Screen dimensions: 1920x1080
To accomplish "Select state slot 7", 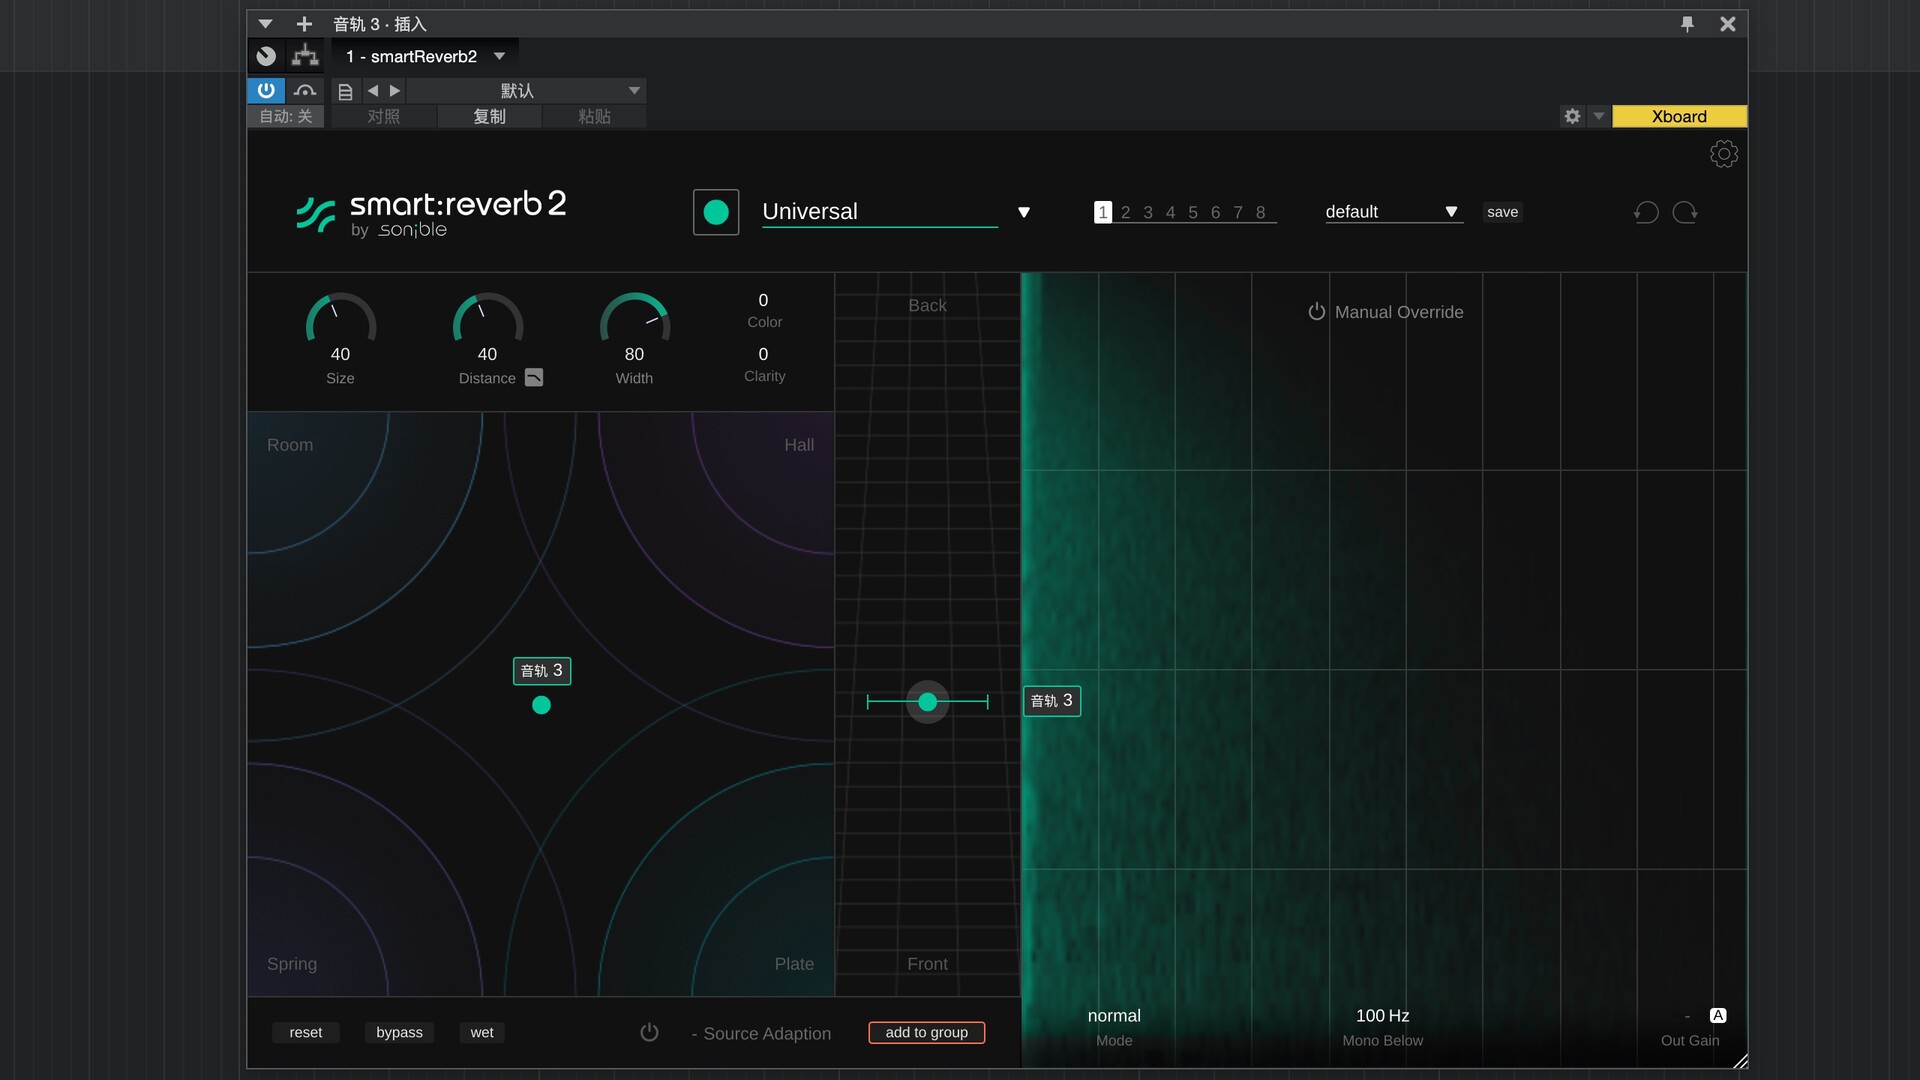I will (x=1238, y=212).
